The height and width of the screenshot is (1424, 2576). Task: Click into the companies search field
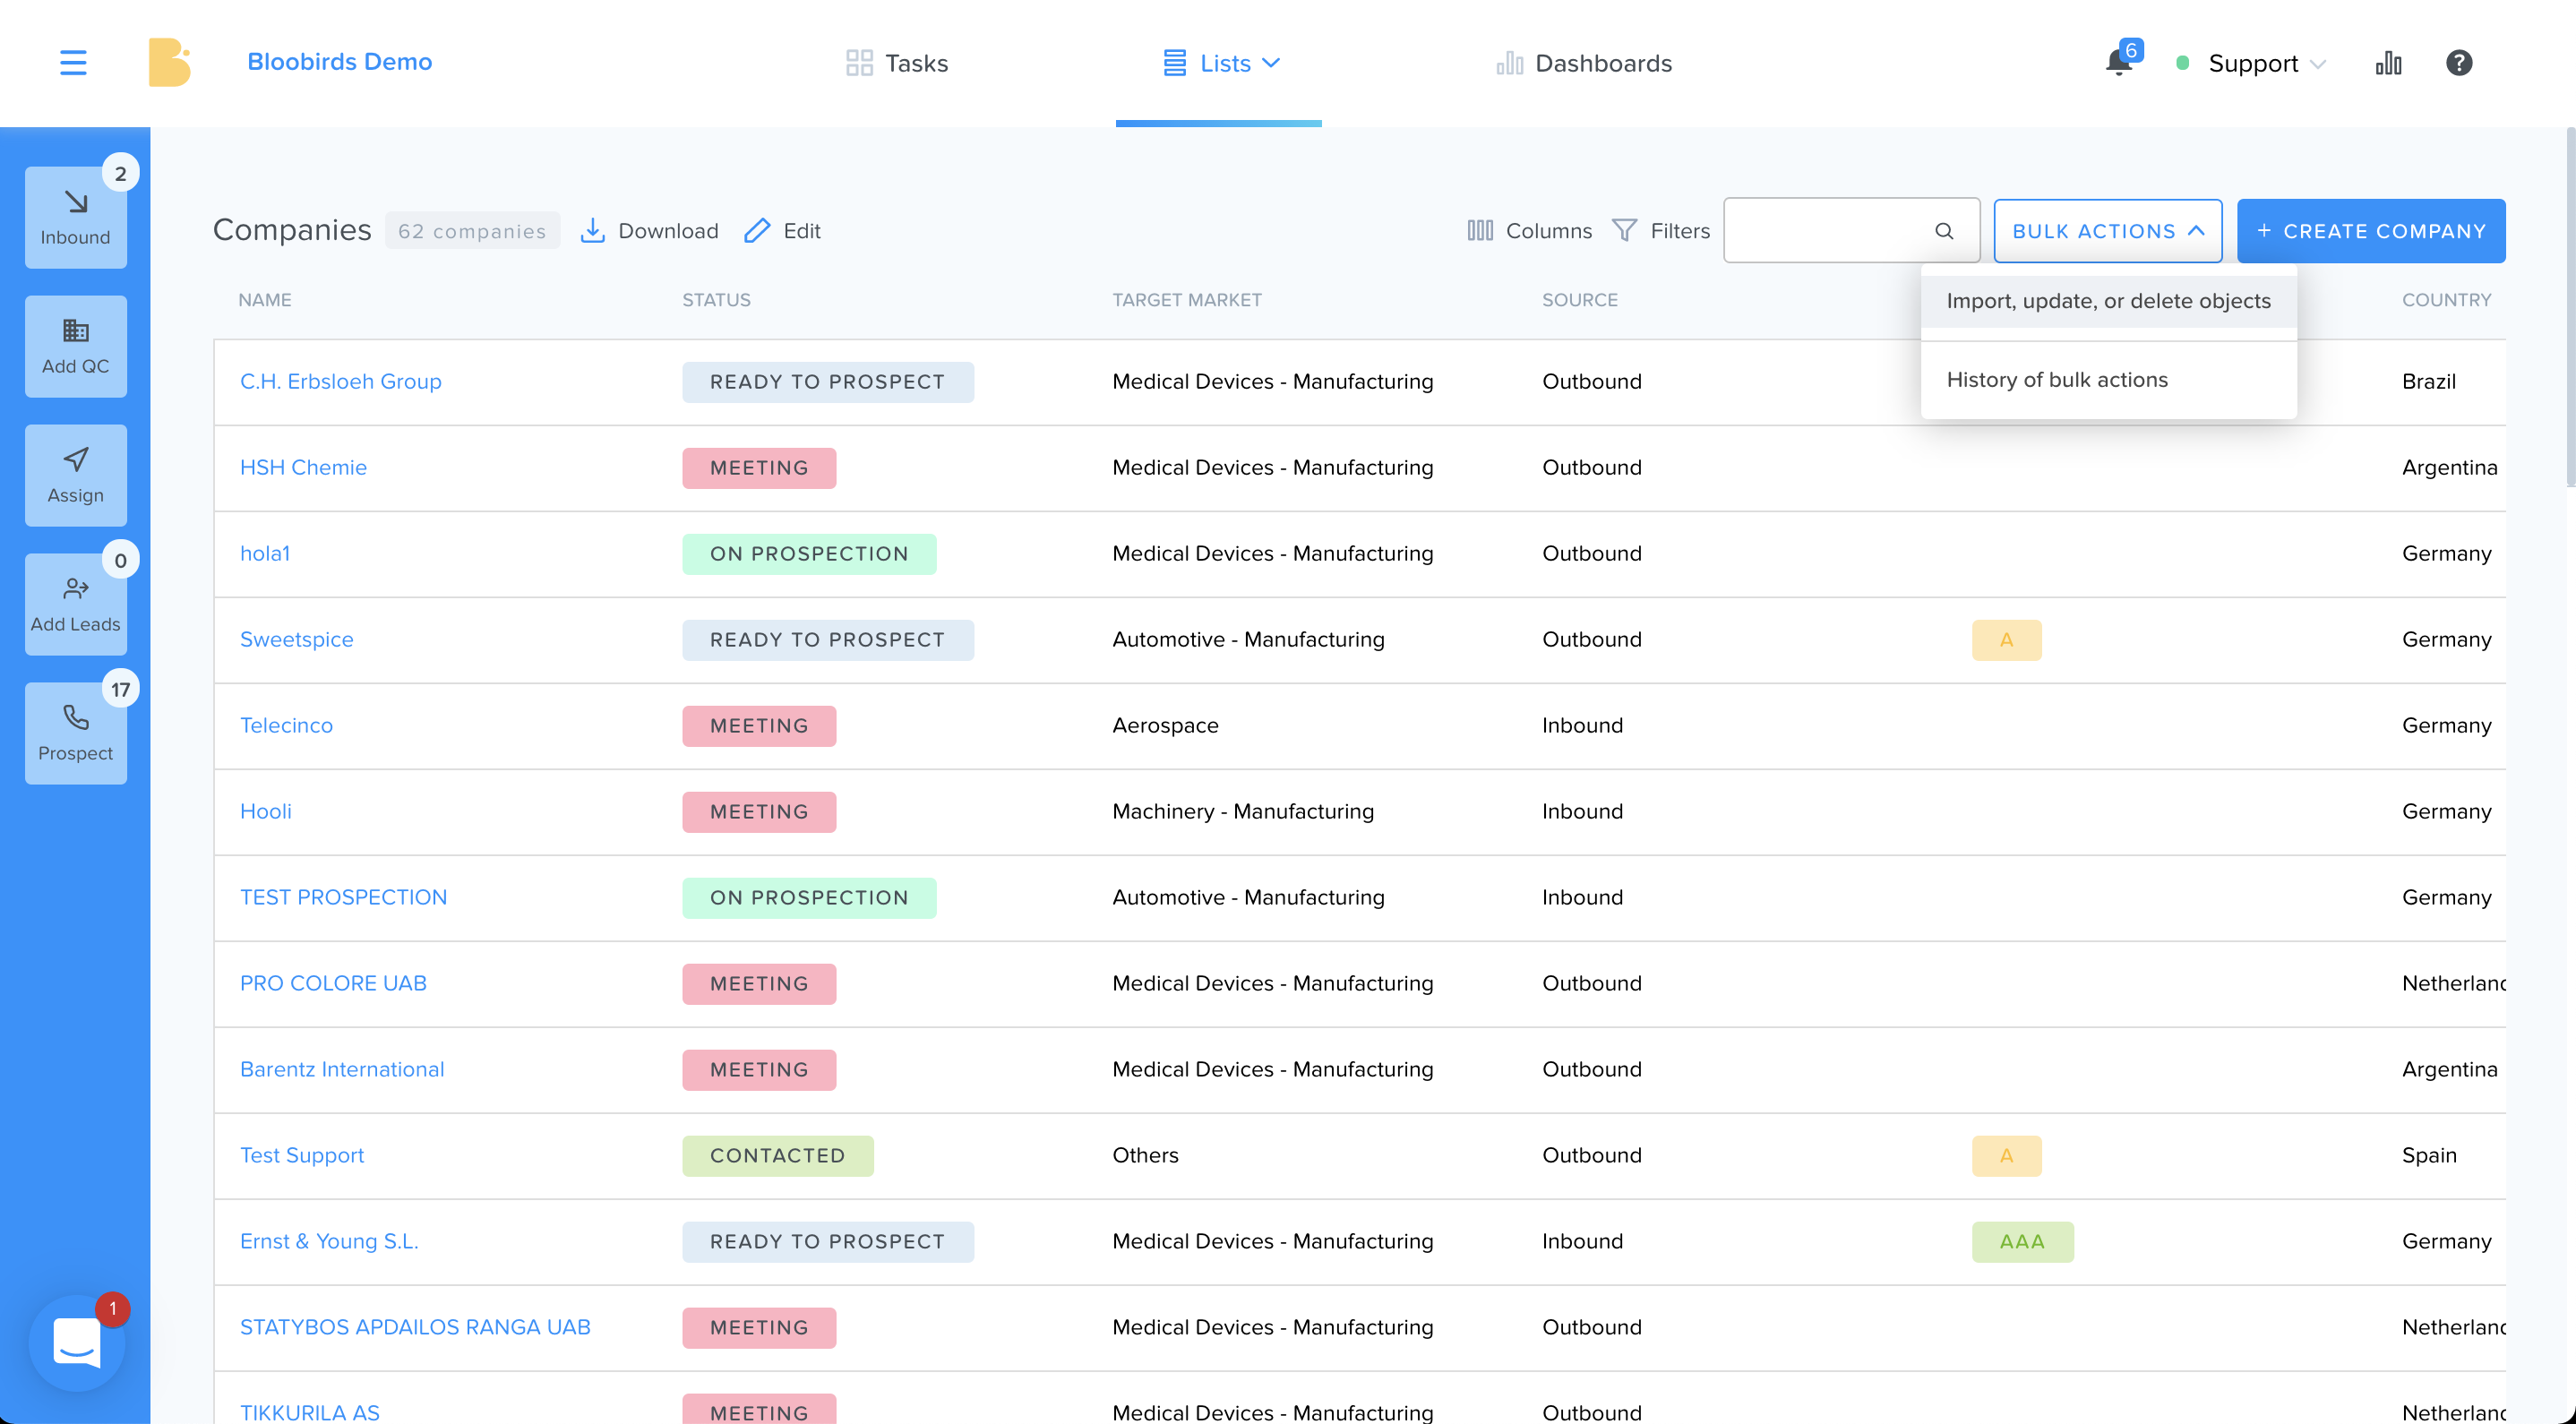pos(1851,231)
